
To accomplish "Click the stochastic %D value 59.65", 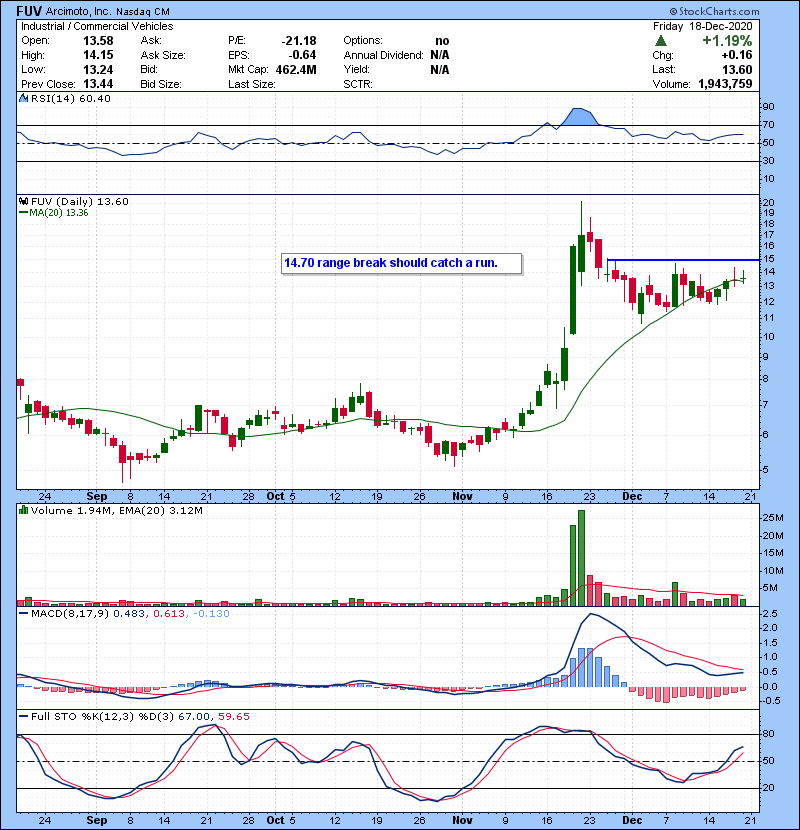I will pyautogui.click(x=233, y=716).
